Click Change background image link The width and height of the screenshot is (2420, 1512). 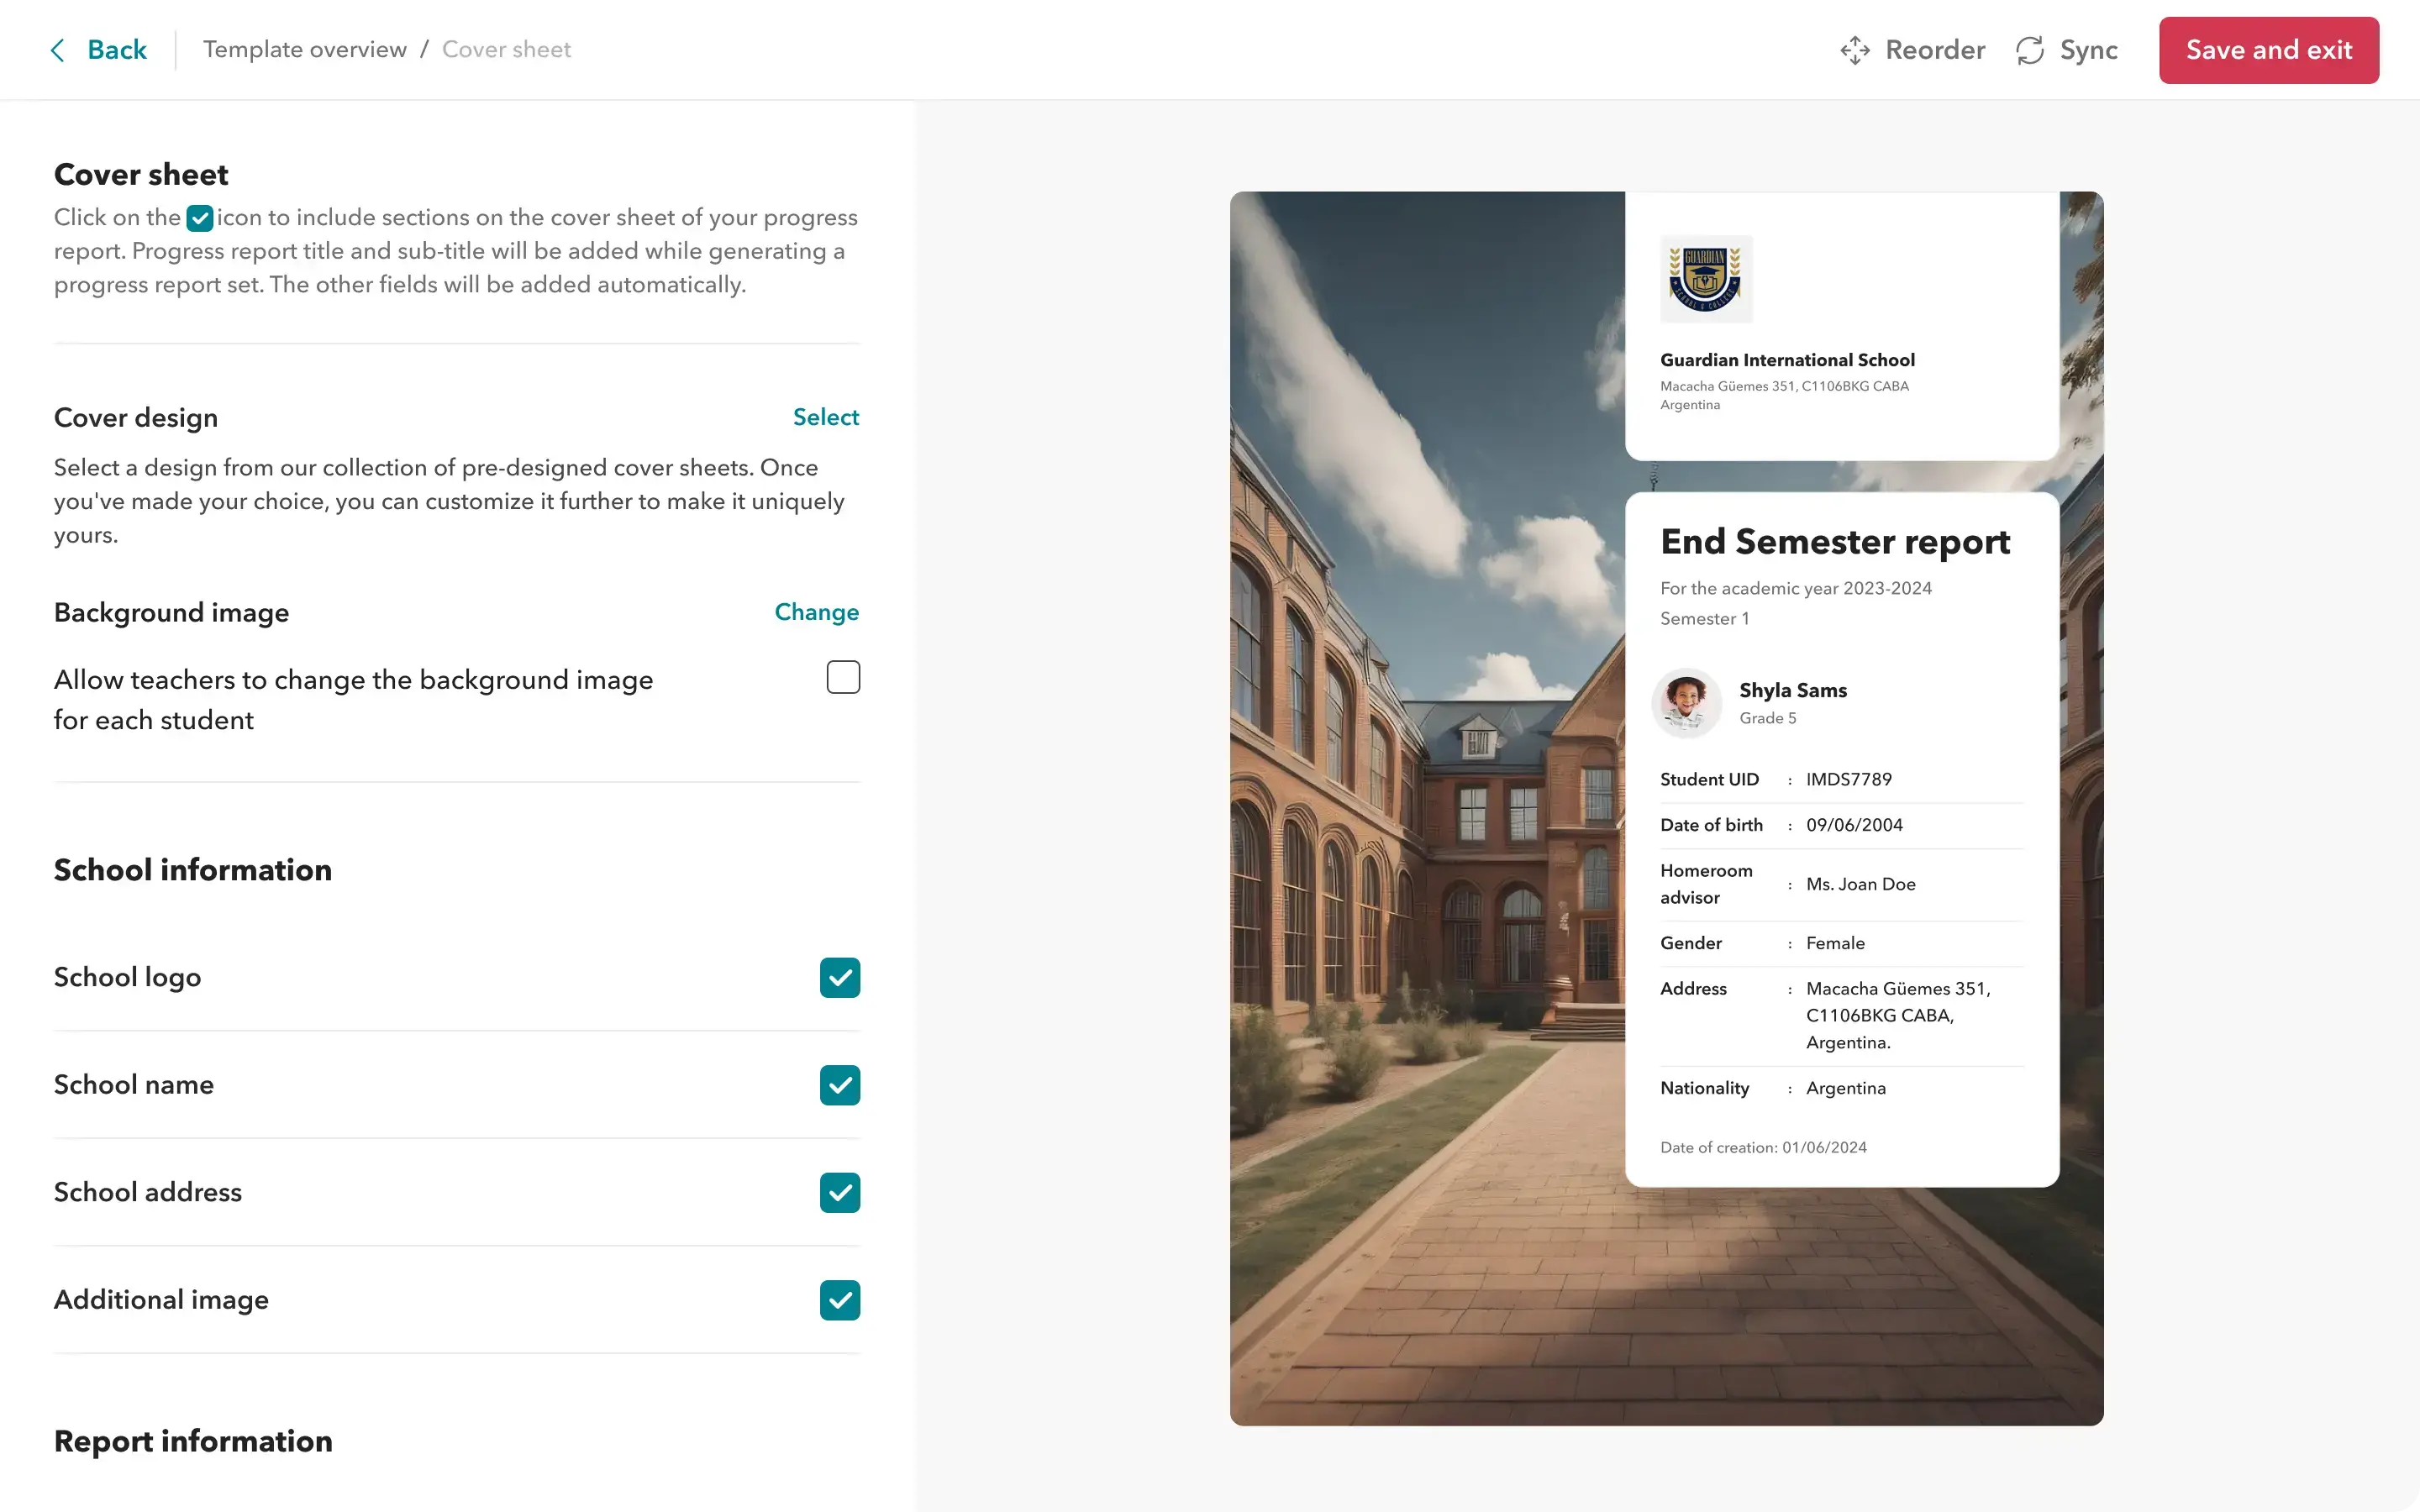click(817, 612)
